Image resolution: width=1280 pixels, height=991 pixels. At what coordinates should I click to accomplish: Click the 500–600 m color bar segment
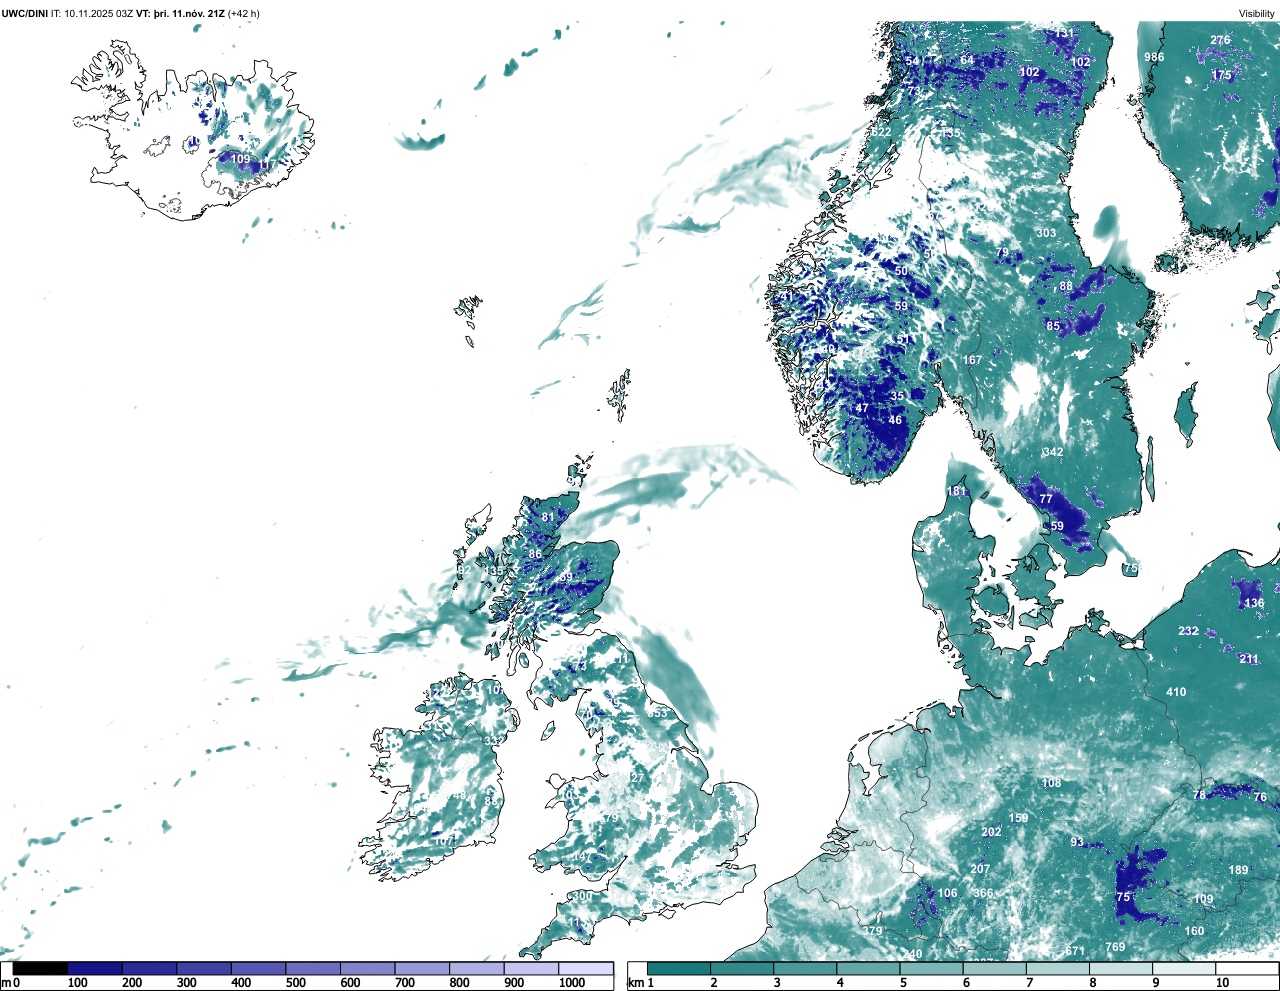(313, 968)
